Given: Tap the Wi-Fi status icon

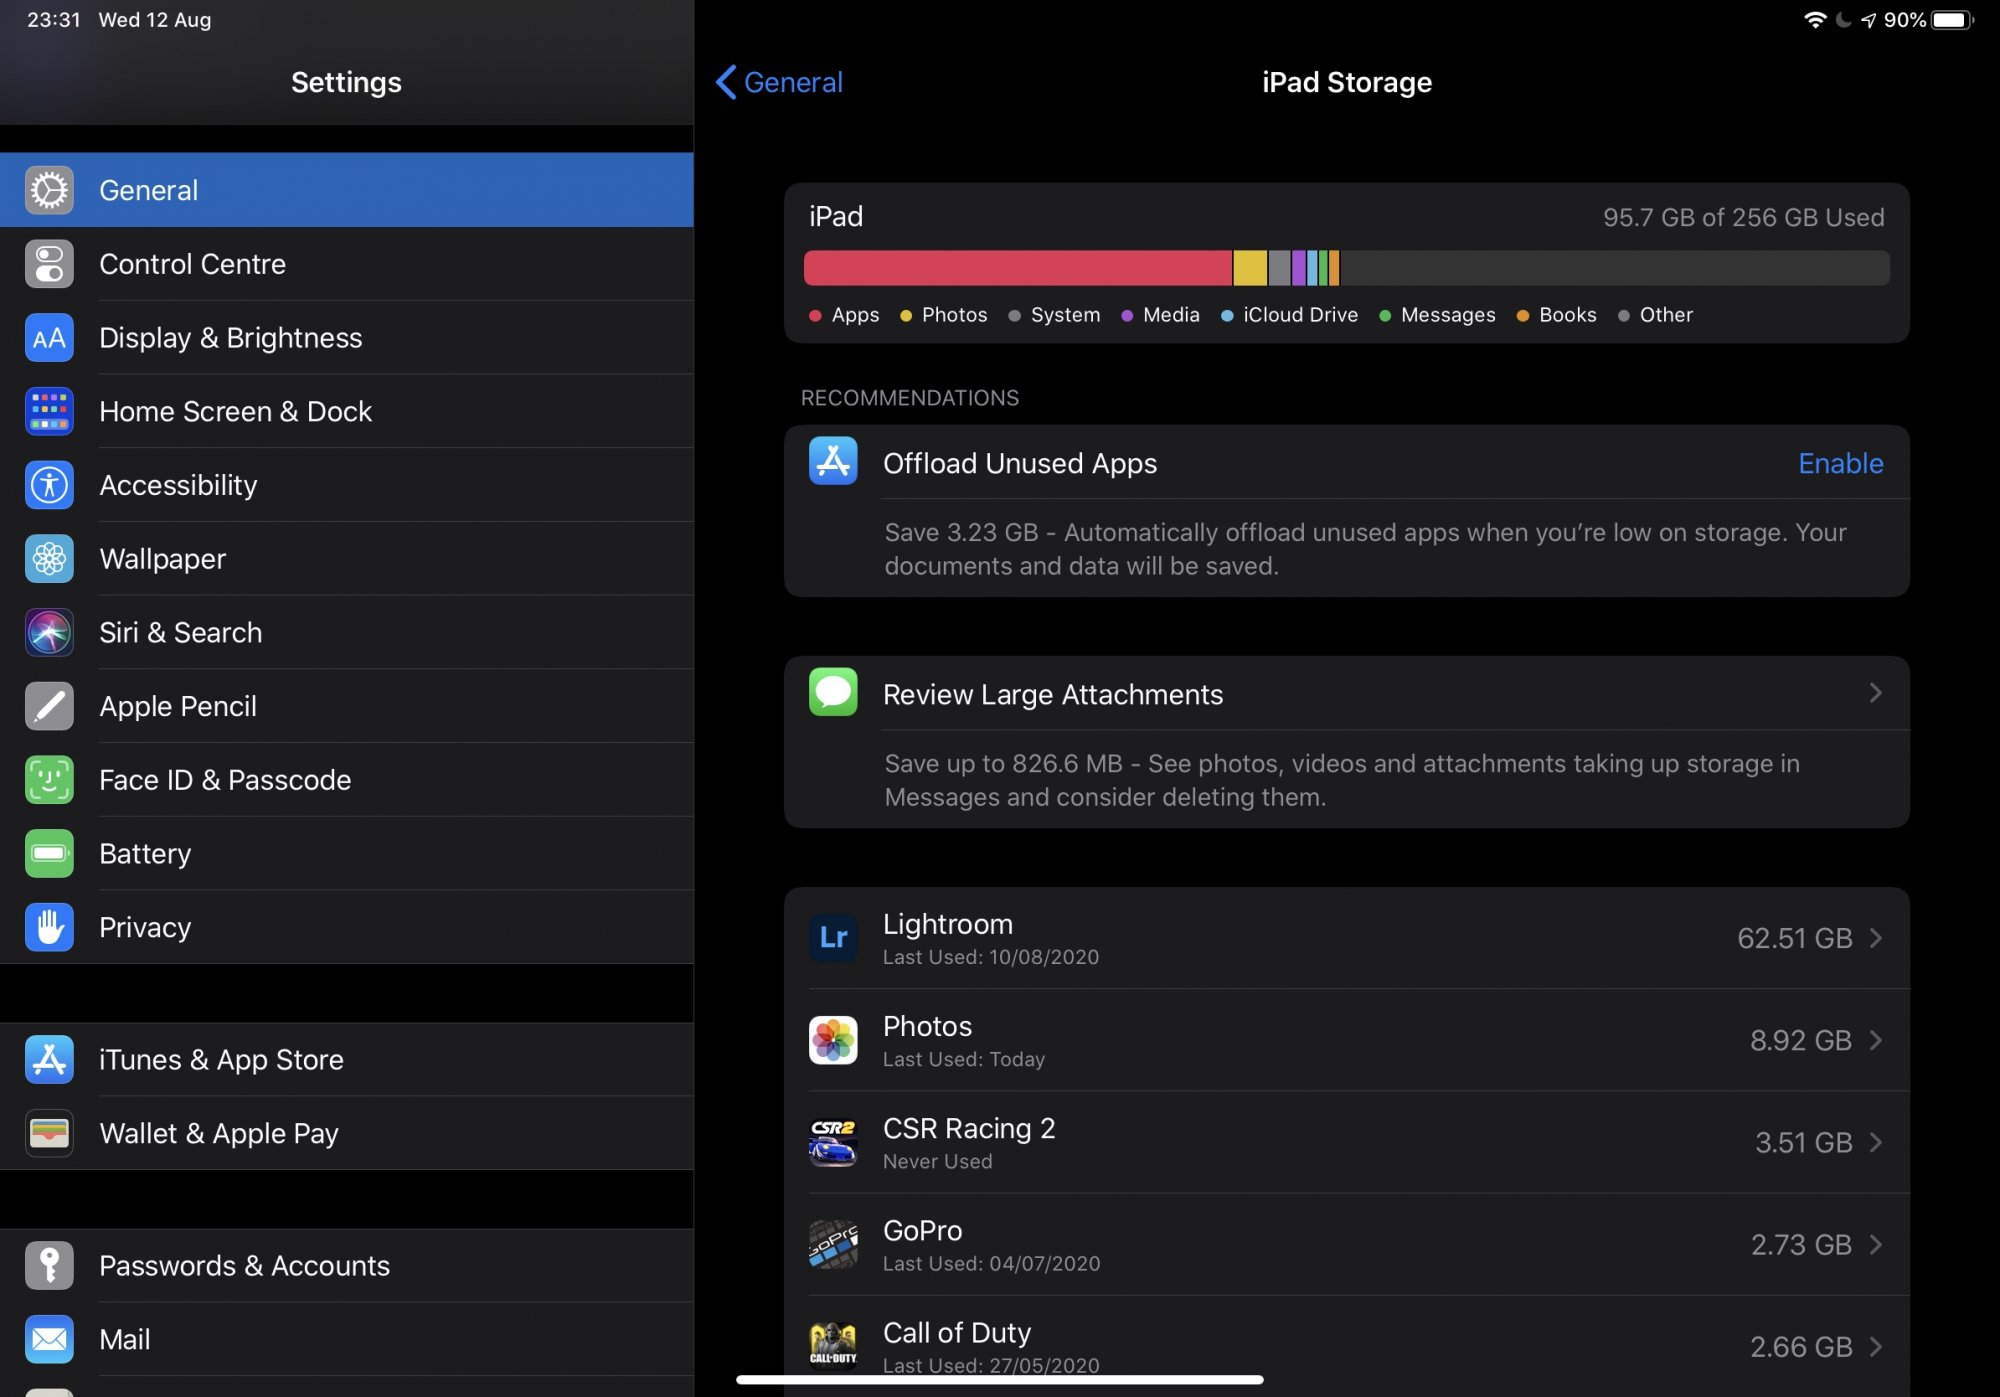Looking at the screenshot, I should [1815, 20].
